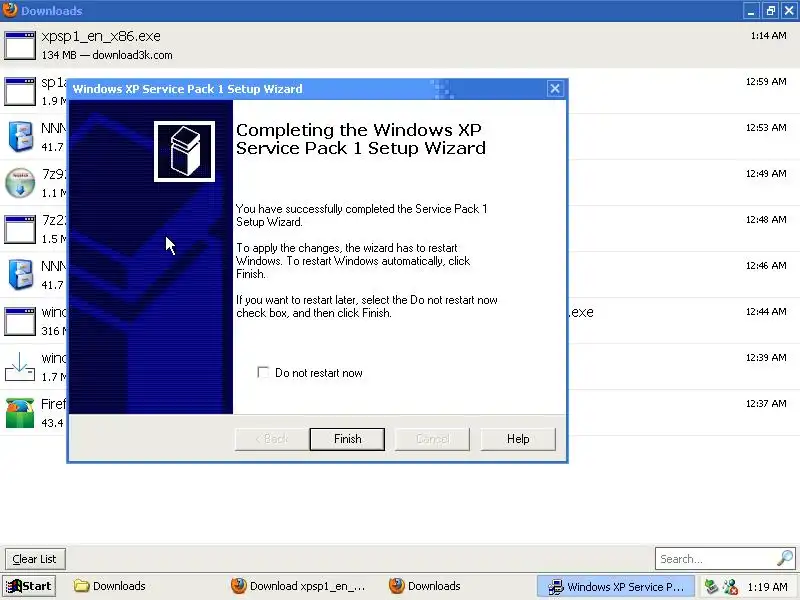
Task: Click the 12:44 AM download timestamp
Action: point(766,312)
